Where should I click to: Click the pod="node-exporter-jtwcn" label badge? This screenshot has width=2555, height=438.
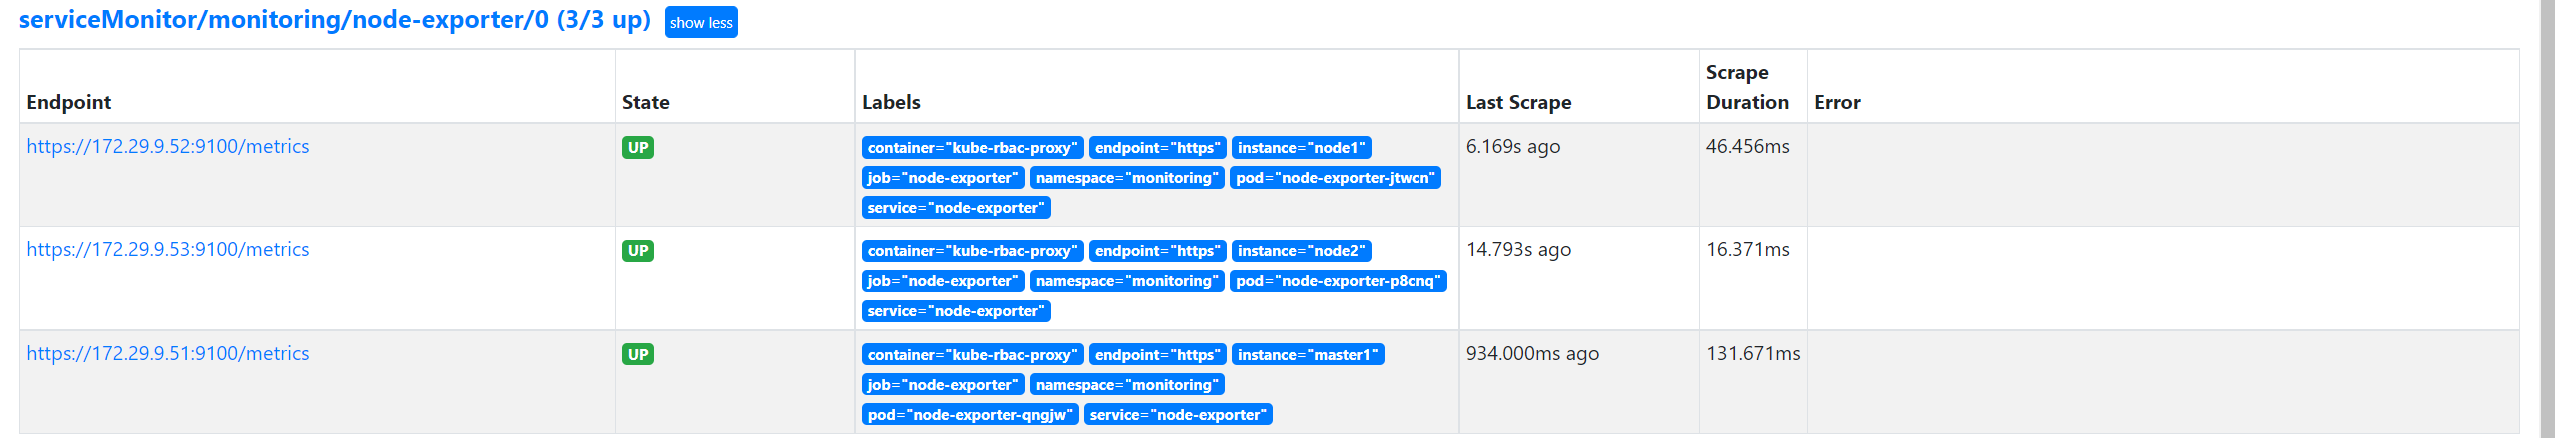pos(1335,178)
